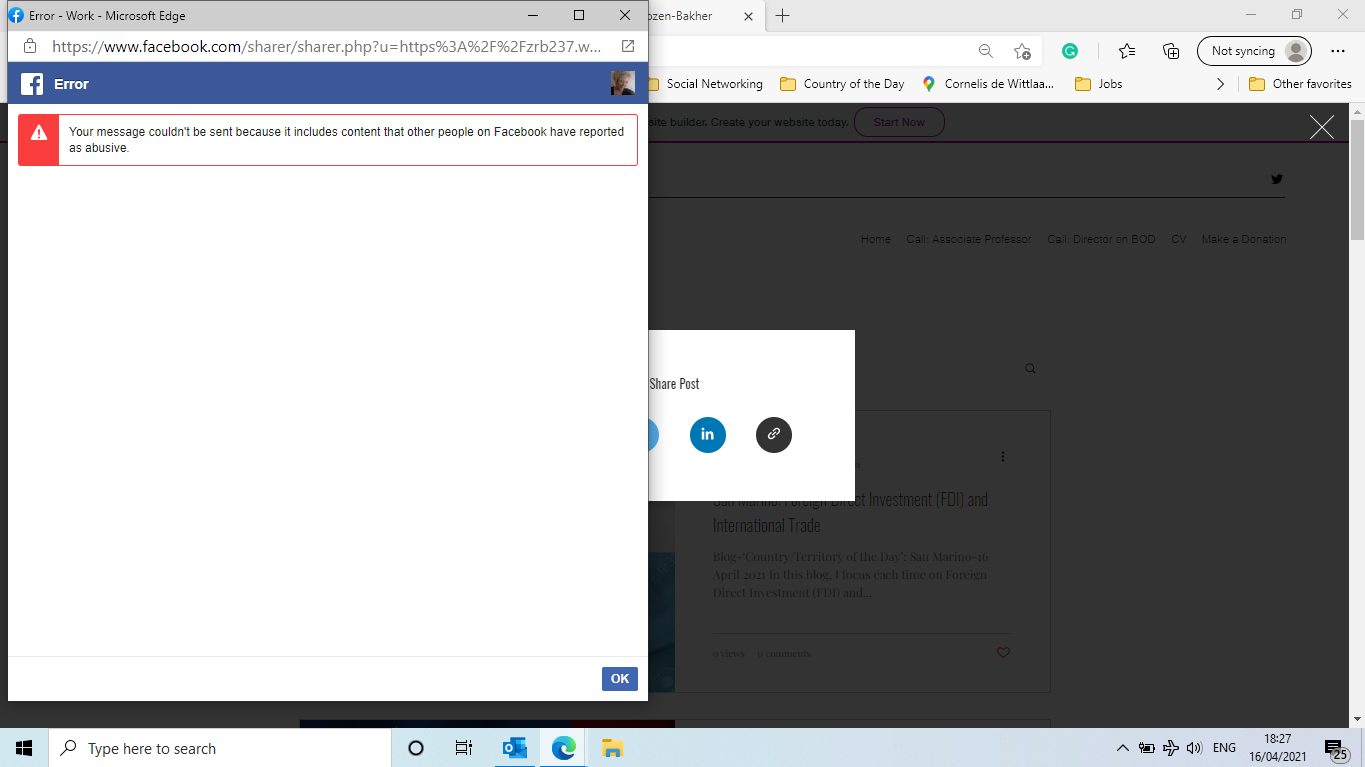The image size is (1365, 767).
Task: Open the Jobs favorites folder
Action: (1098, 84)
